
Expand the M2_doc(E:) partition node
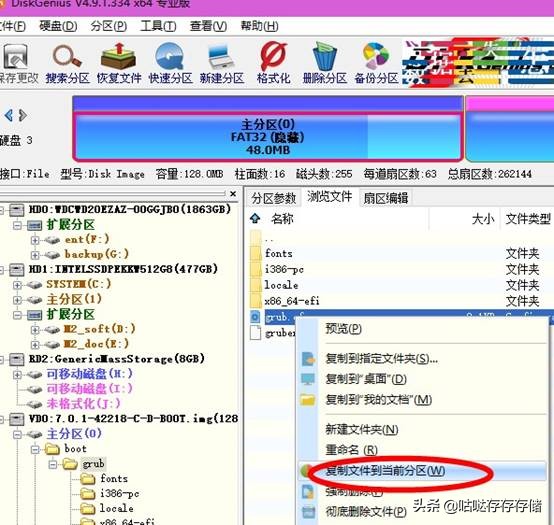[x=35, y=344]
